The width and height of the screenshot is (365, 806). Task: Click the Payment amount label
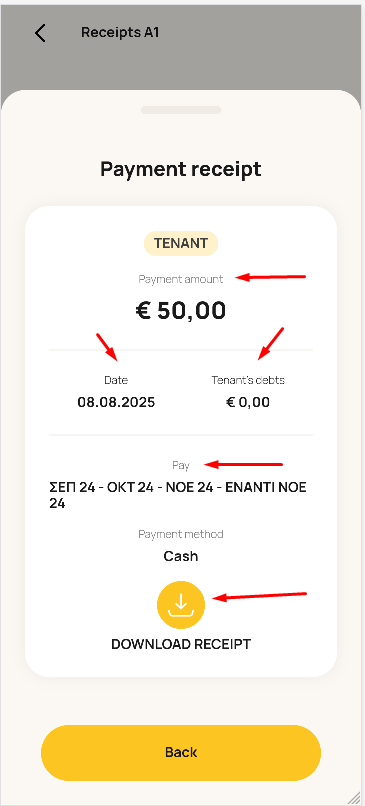(181, 279)
